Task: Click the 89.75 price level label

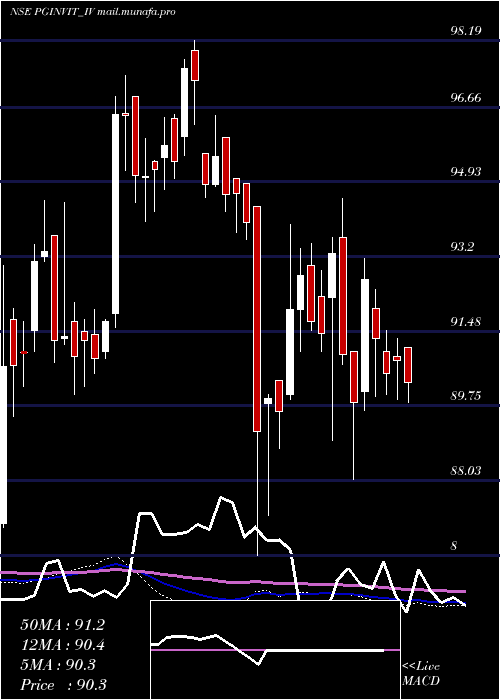Action: 466,396
